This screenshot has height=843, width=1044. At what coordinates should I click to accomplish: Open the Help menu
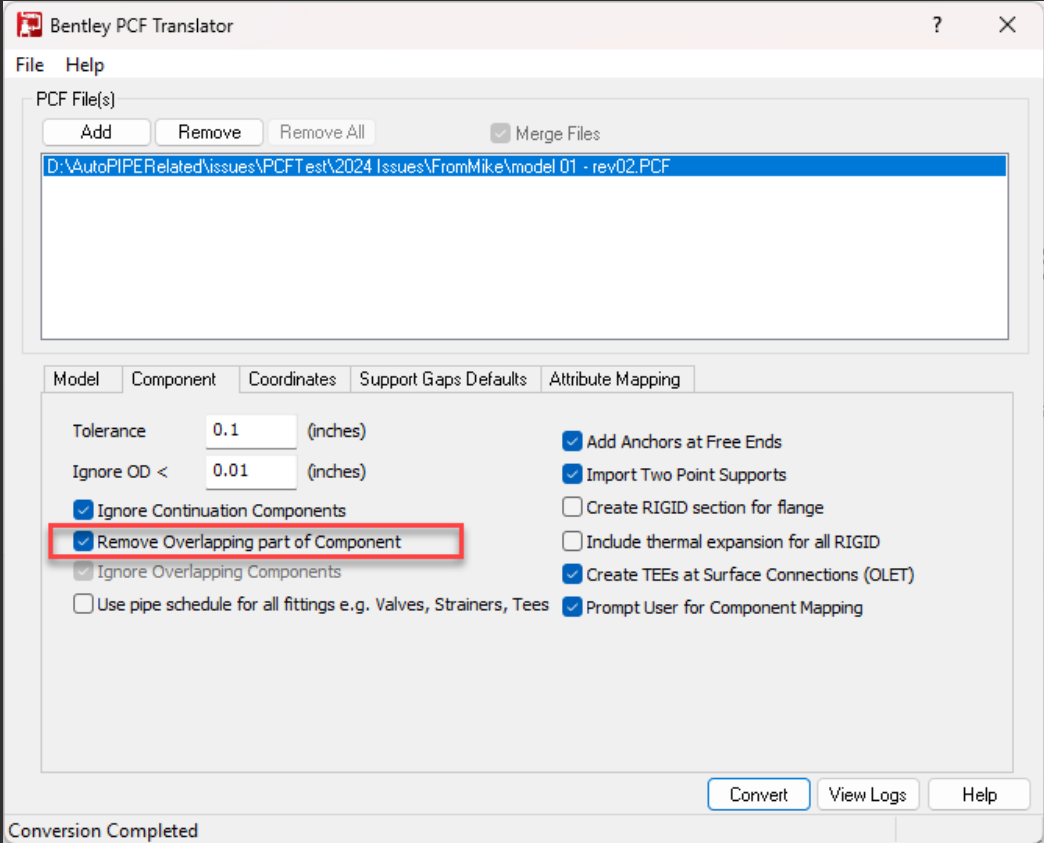[85, 65]
